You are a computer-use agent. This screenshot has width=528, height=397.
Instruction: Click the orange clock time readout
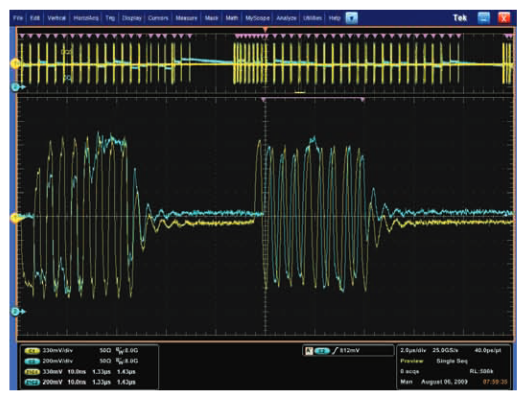click(x=495, y=382)
